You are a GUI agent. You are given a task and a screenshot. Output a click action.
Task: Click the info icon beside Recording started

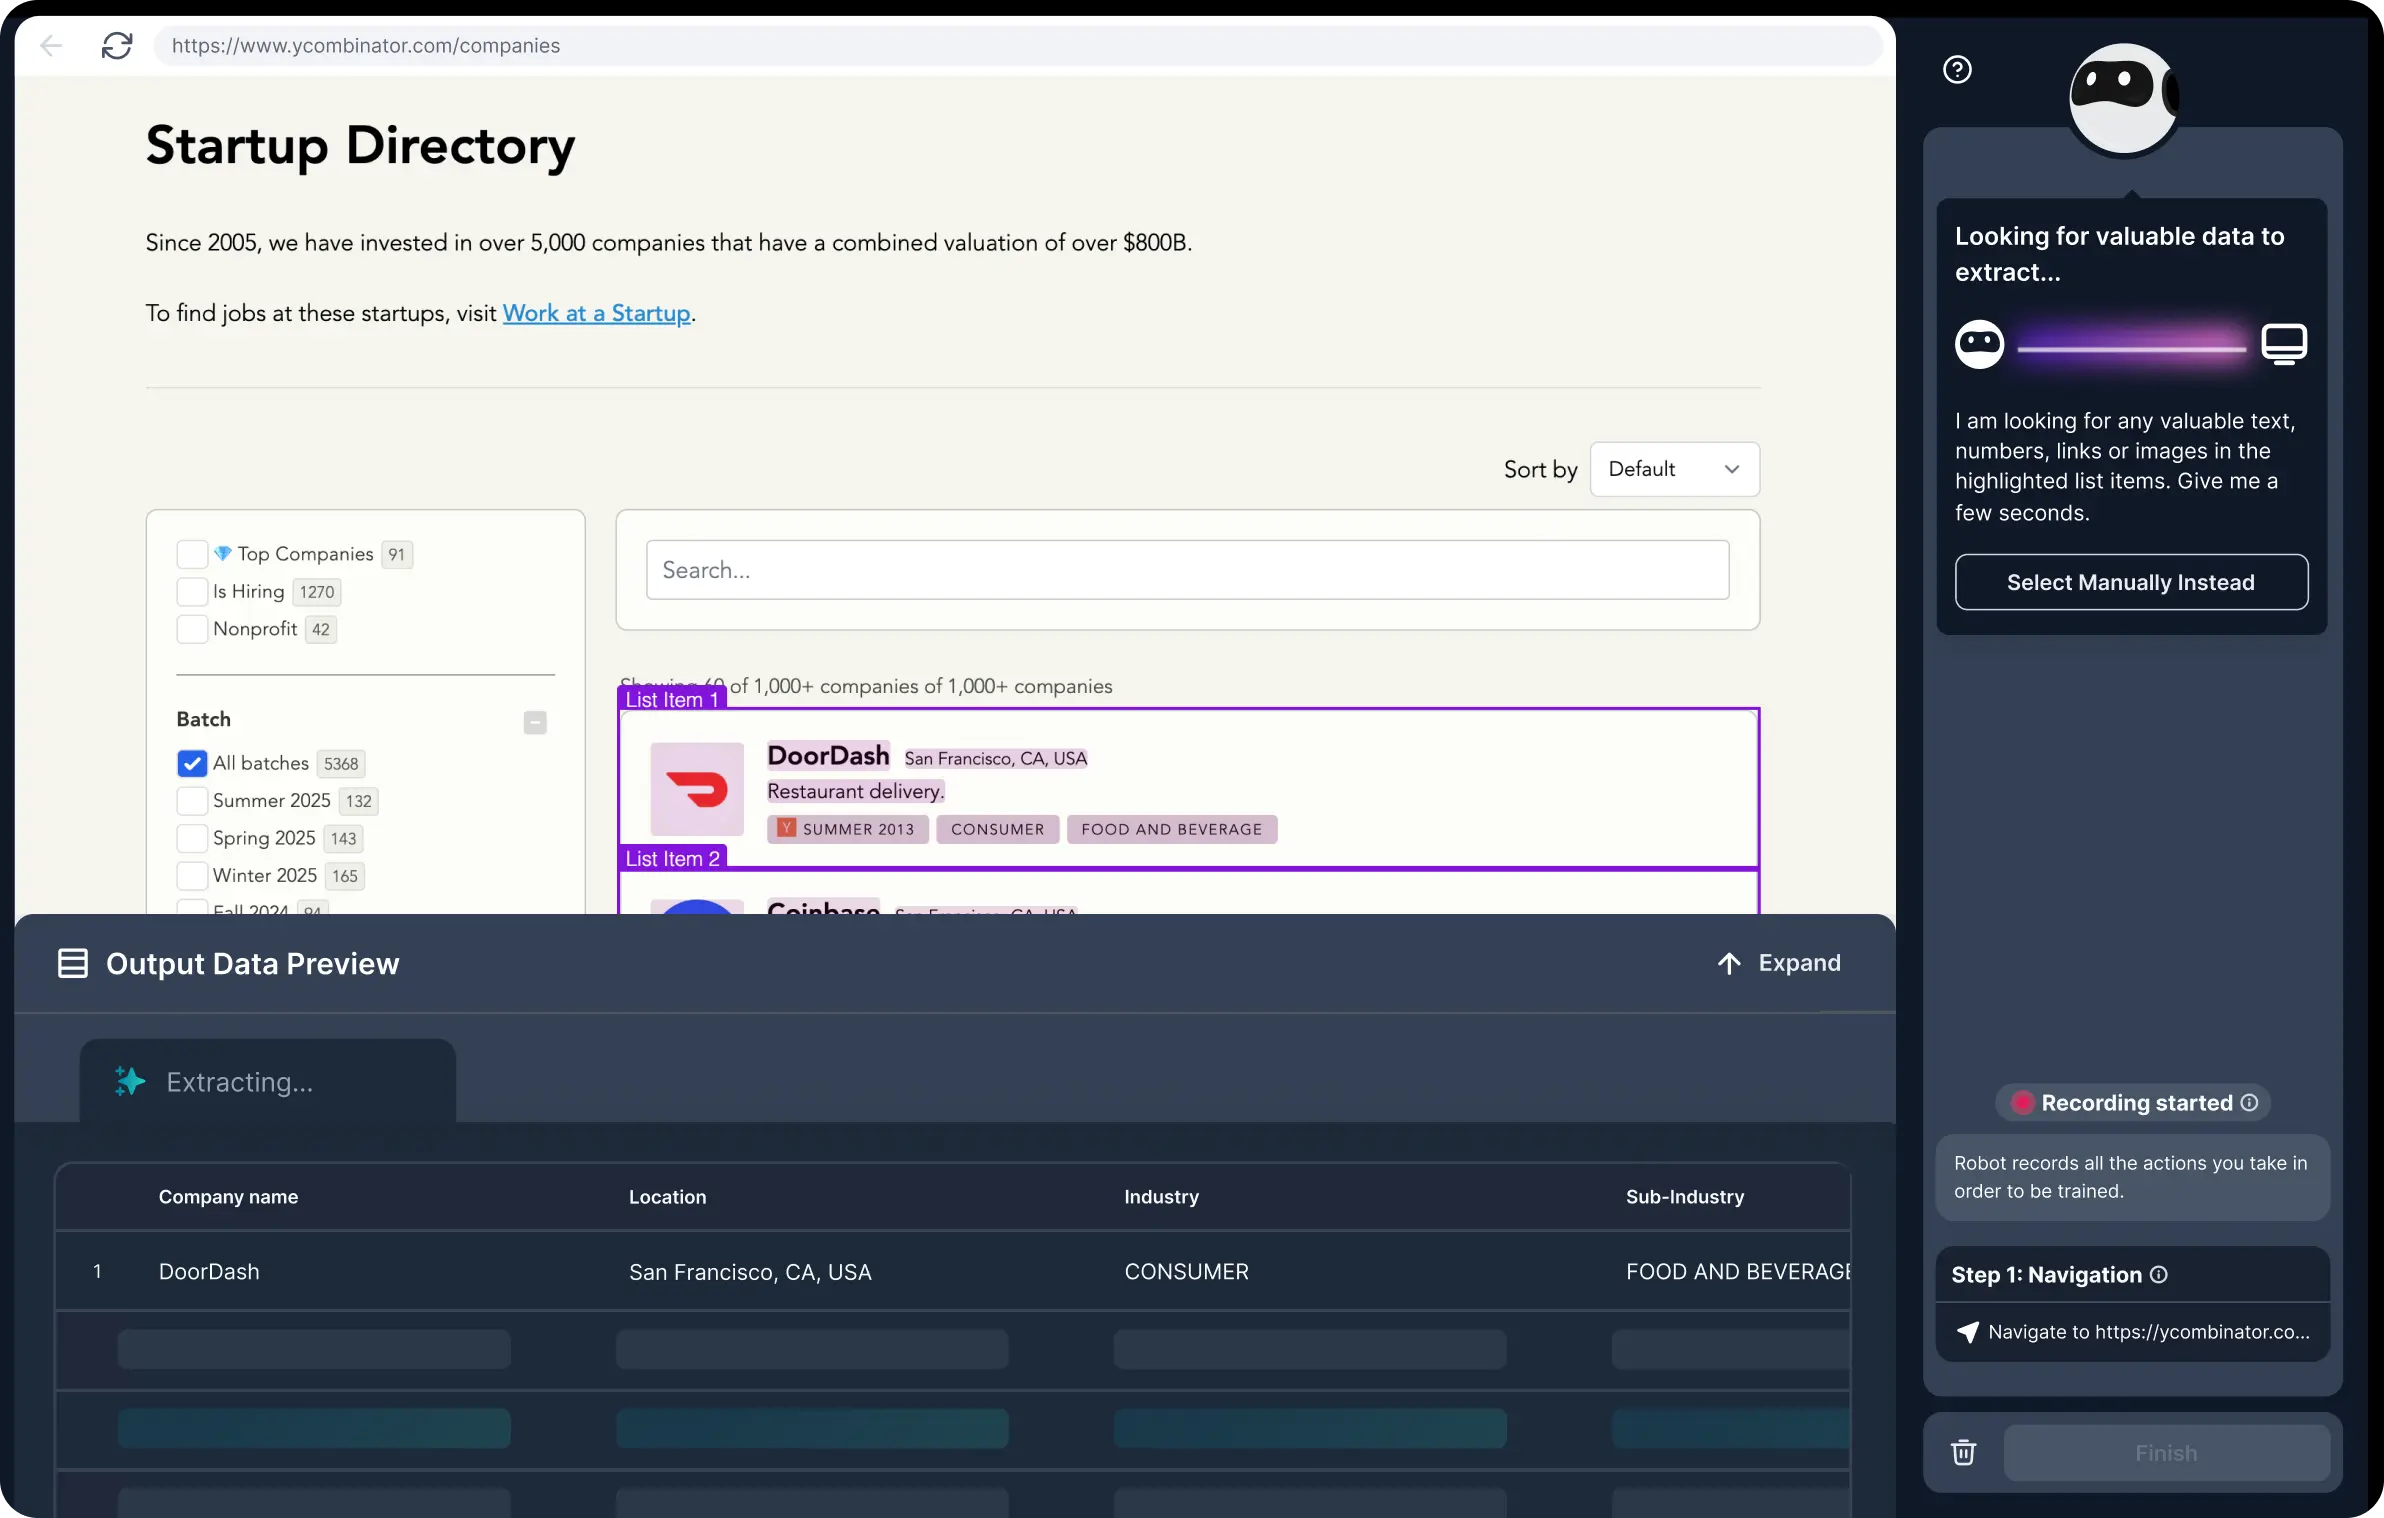click(x=2249, y=1102)
